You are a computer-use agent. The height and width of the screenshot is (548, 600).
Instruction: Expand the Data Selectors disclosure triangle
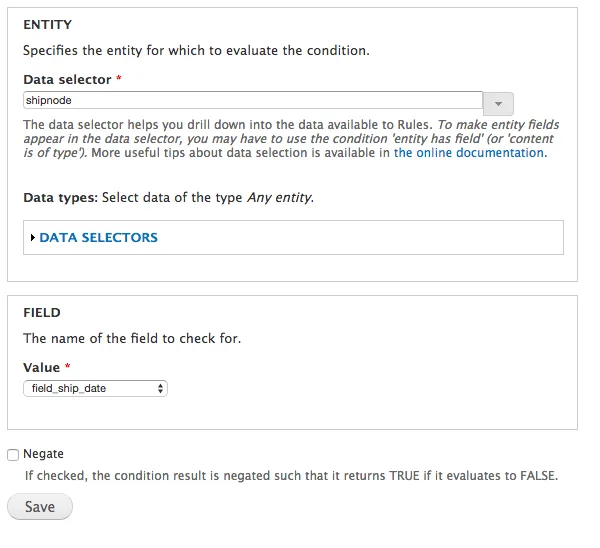[x=33, y=238]
